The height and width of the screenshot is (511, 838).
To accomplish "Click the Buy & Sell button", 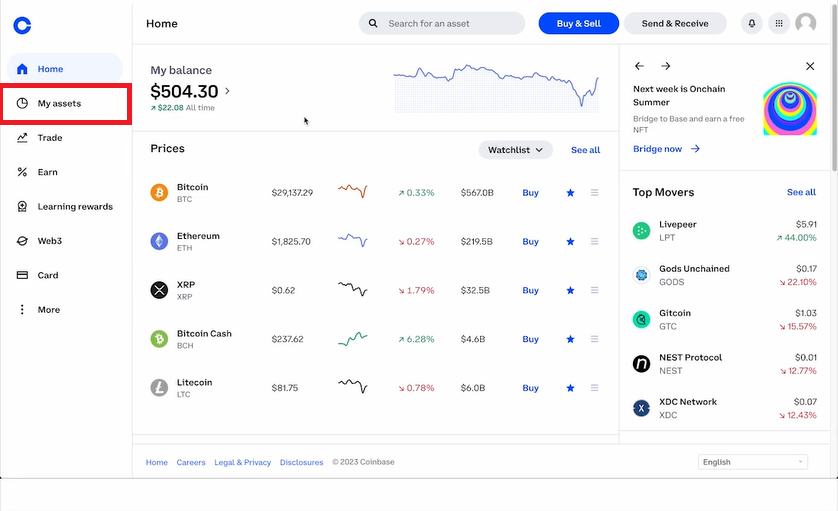I will pos(579,24).
